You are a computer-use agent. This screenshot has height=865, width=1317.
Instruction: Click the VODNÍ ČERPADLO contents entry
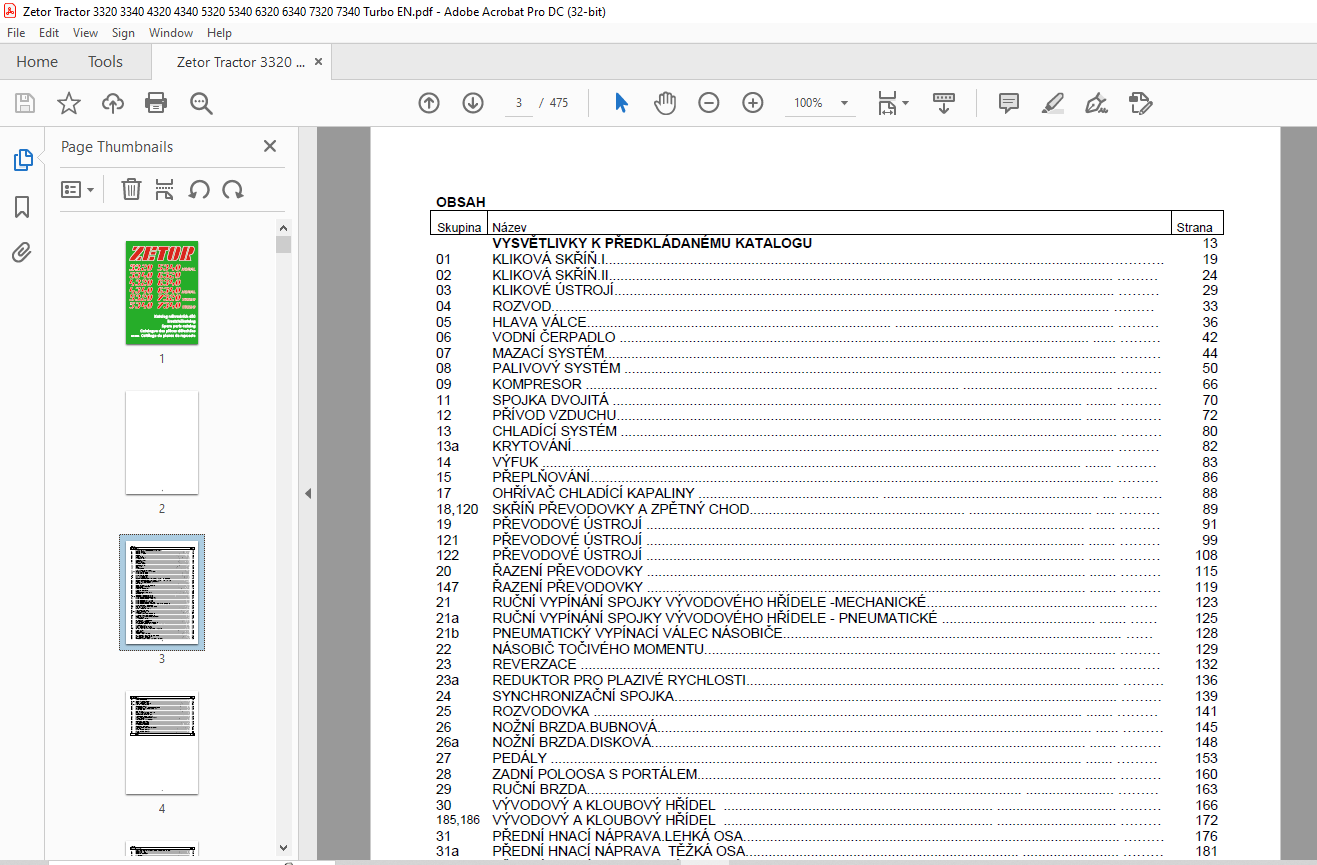[554, 337]
